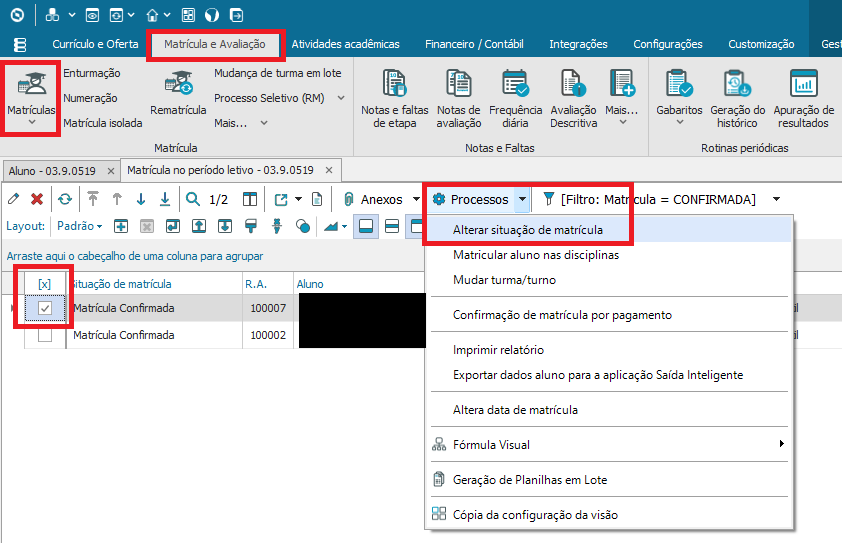
Task: Open Notas e faltas de etapa
Action: click(x=395, y=99)
